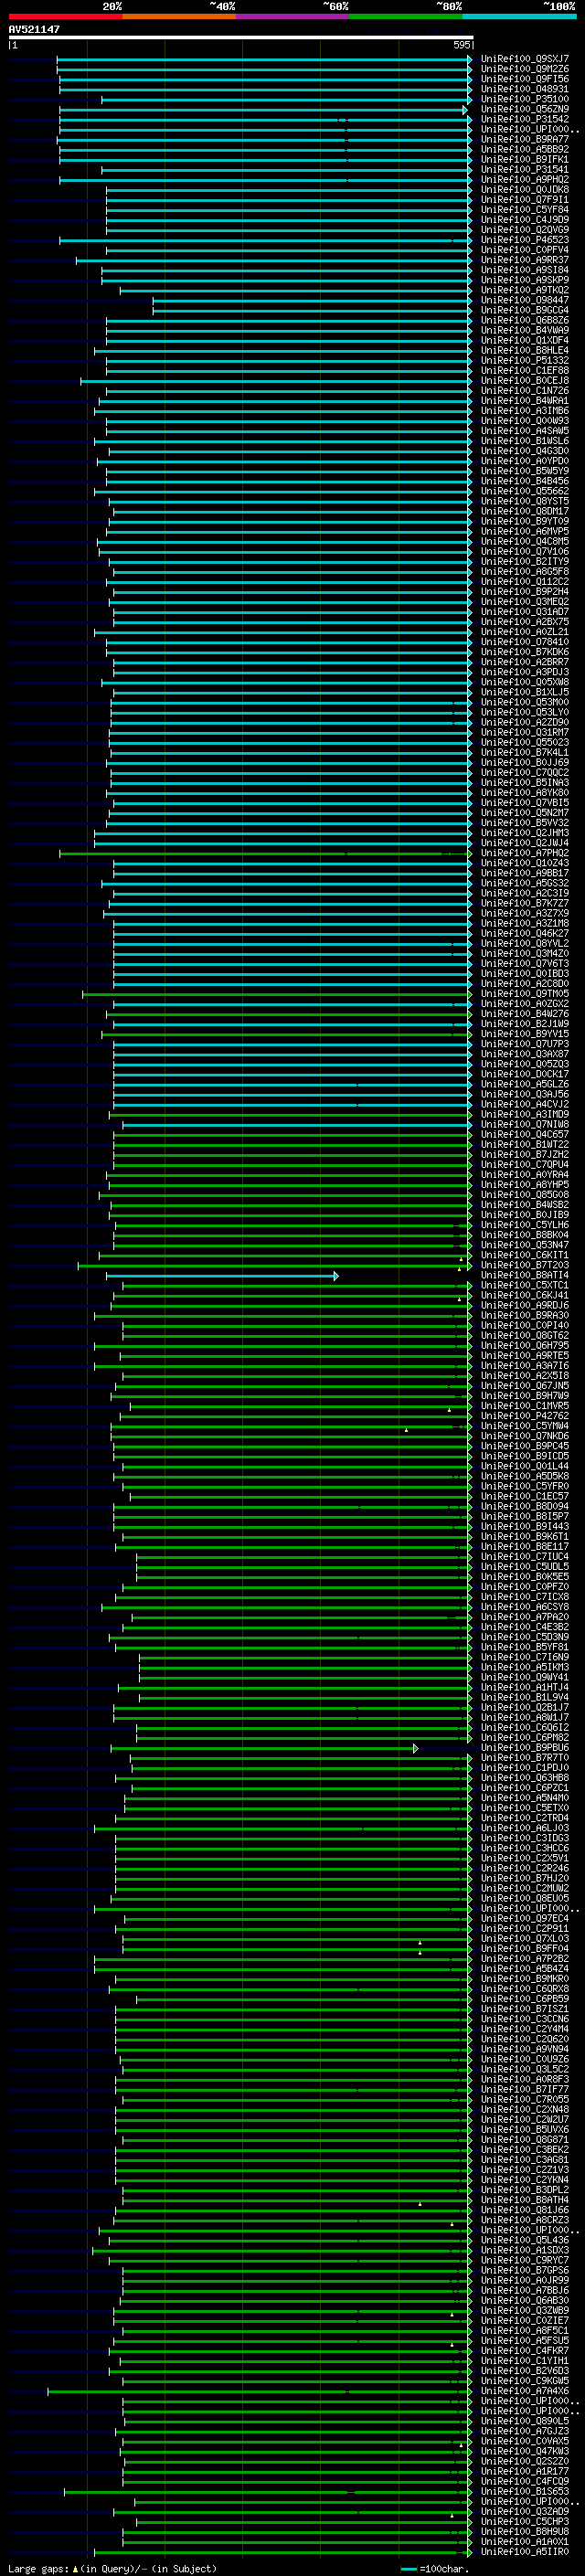Open the label UniRef100_C5XTC1
Screen dimensions: 585x2576
pos(525,1285)
